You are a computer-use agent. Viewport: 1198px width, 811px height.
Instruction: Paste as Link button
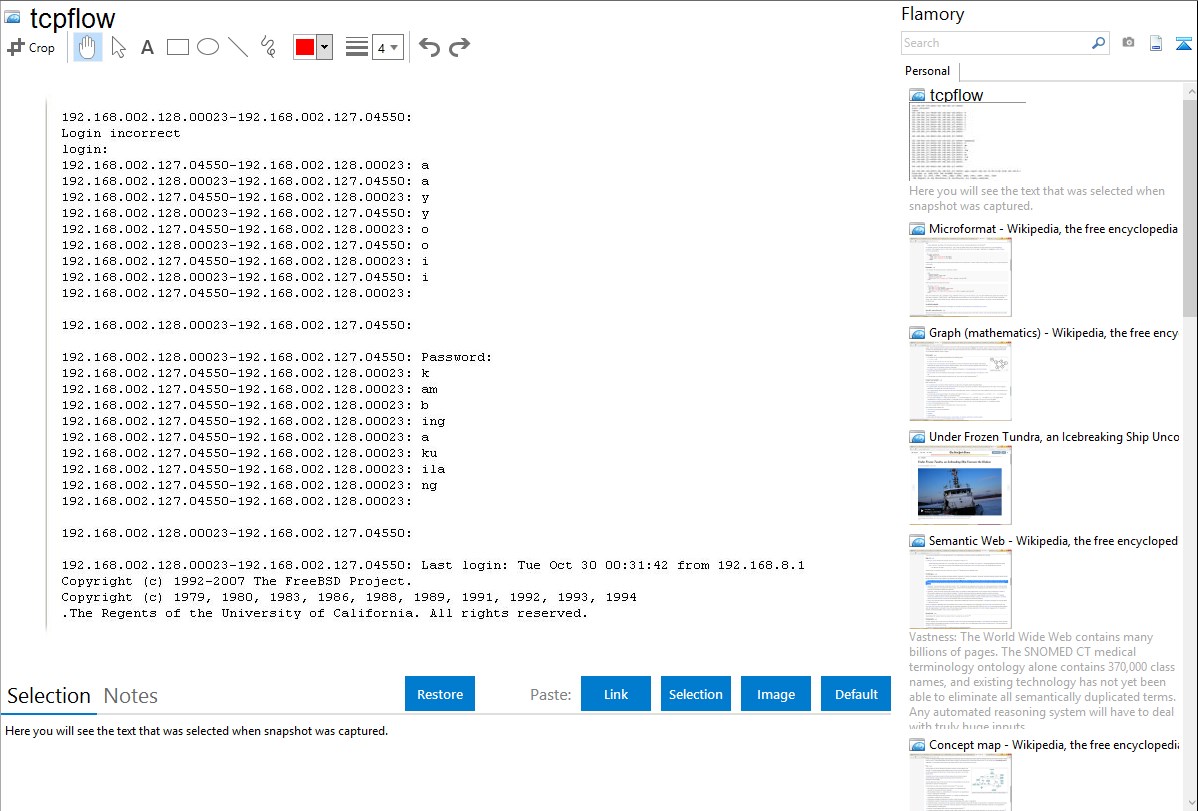[616, 694]
